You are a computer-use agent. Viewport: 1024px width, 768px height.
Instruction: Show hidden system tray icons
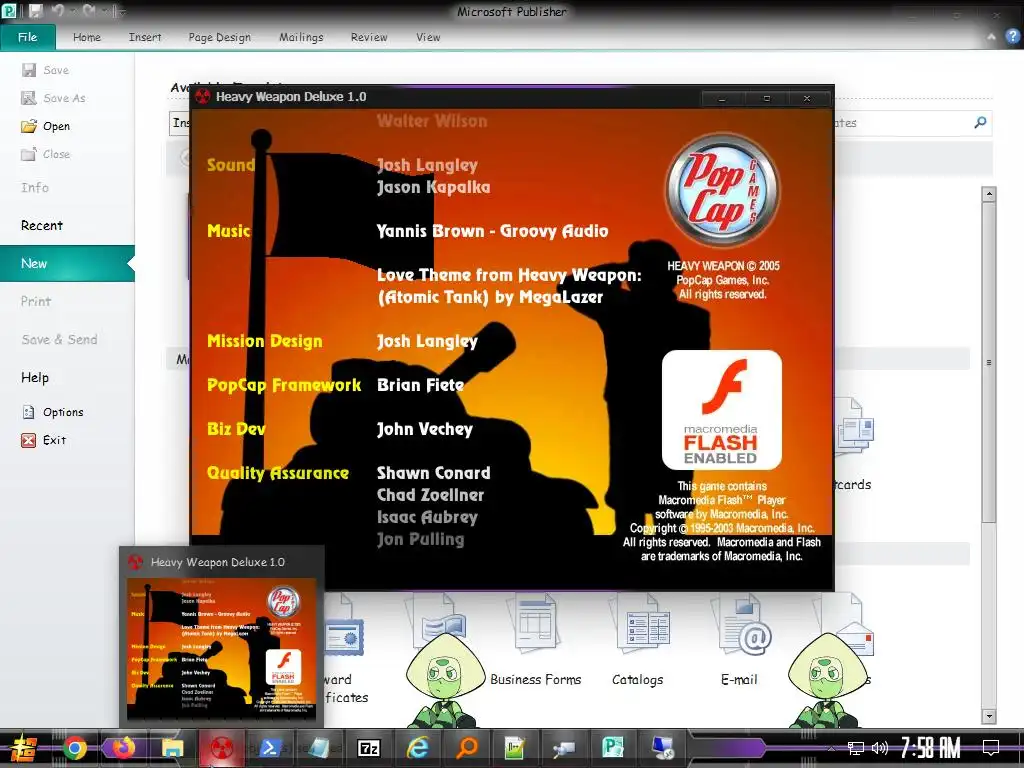pyautogui.click(x=831, y=748)
